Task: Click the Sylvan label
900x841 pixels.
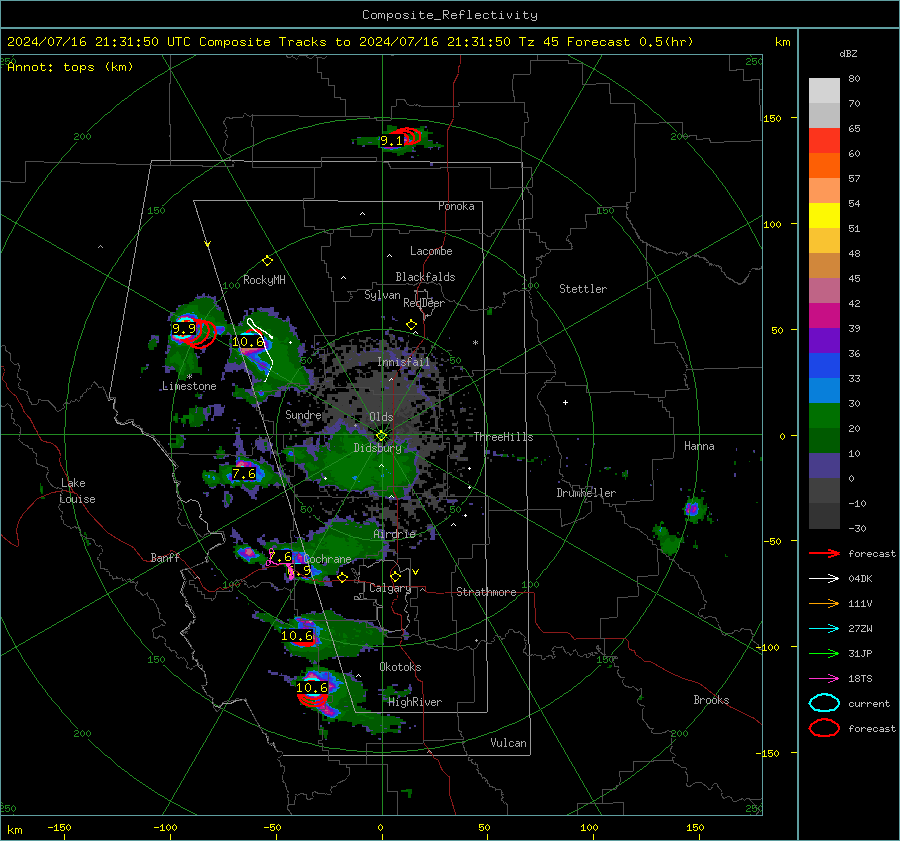Action: pyautogui.click(x=382, y=295)
